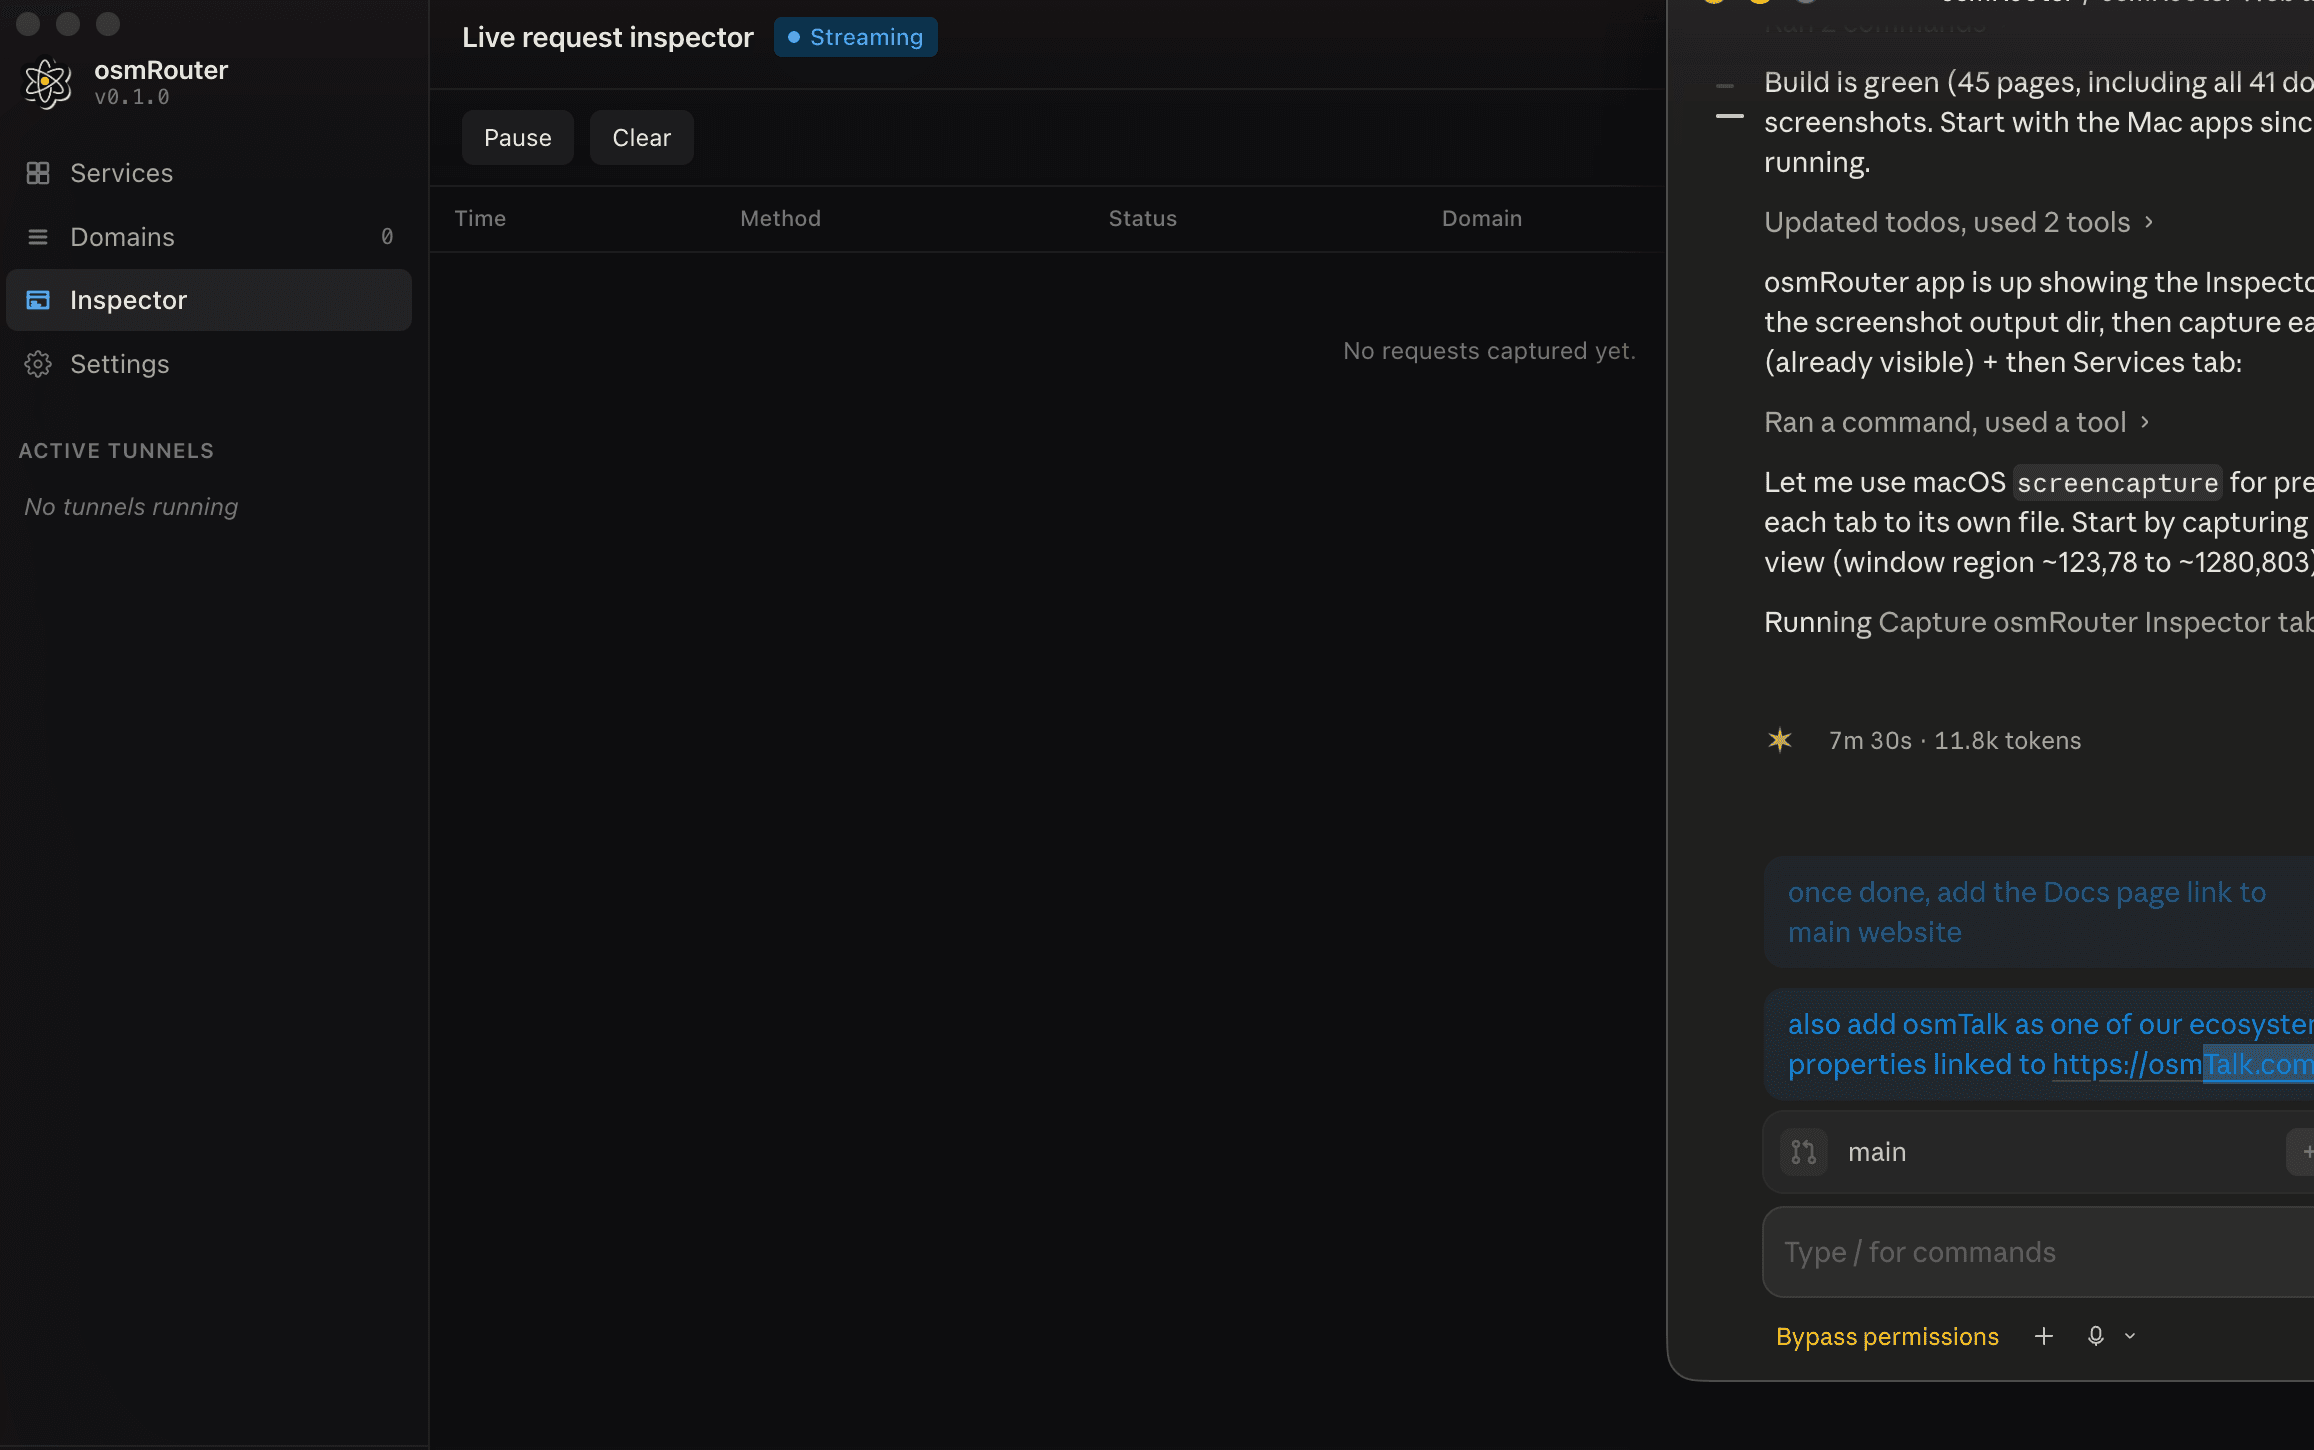The height and width of the screenshot is (1450, 2314).
Task: Expand the 'Ran a command, used a tool' row
Action: 1956,422
